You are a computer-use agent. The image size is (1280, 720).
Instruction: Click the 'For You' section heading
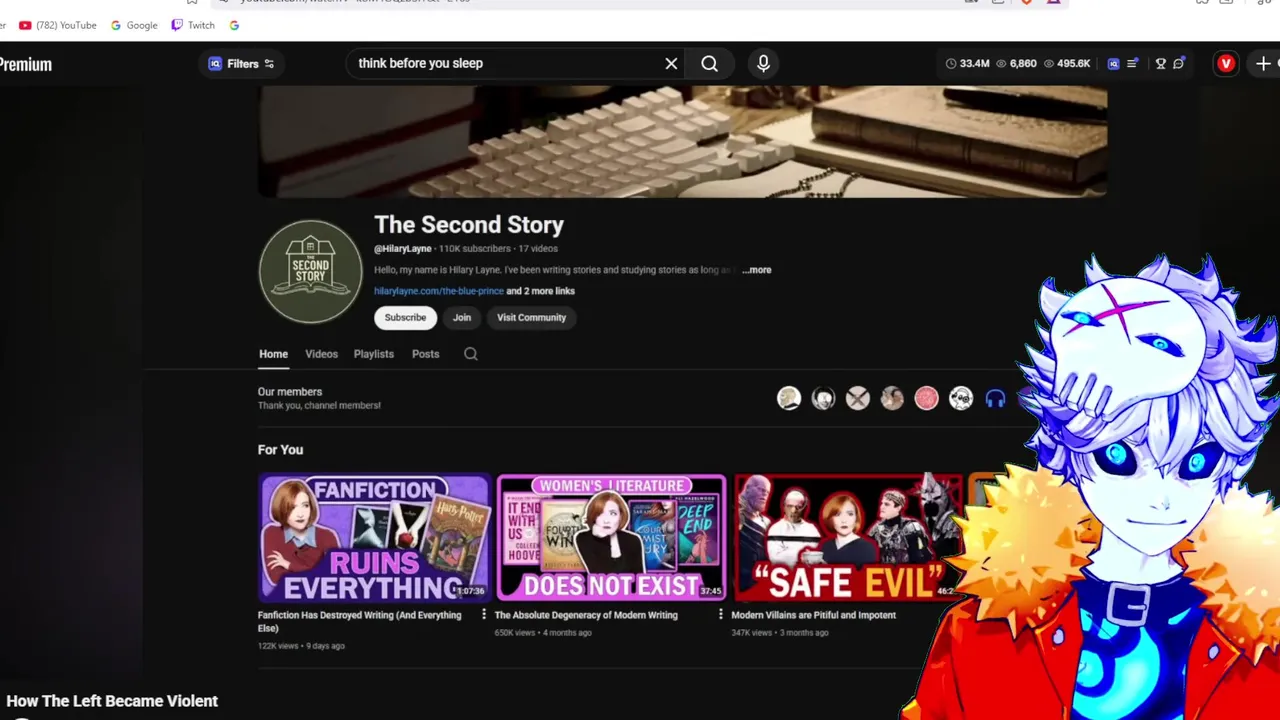point(280,450)
